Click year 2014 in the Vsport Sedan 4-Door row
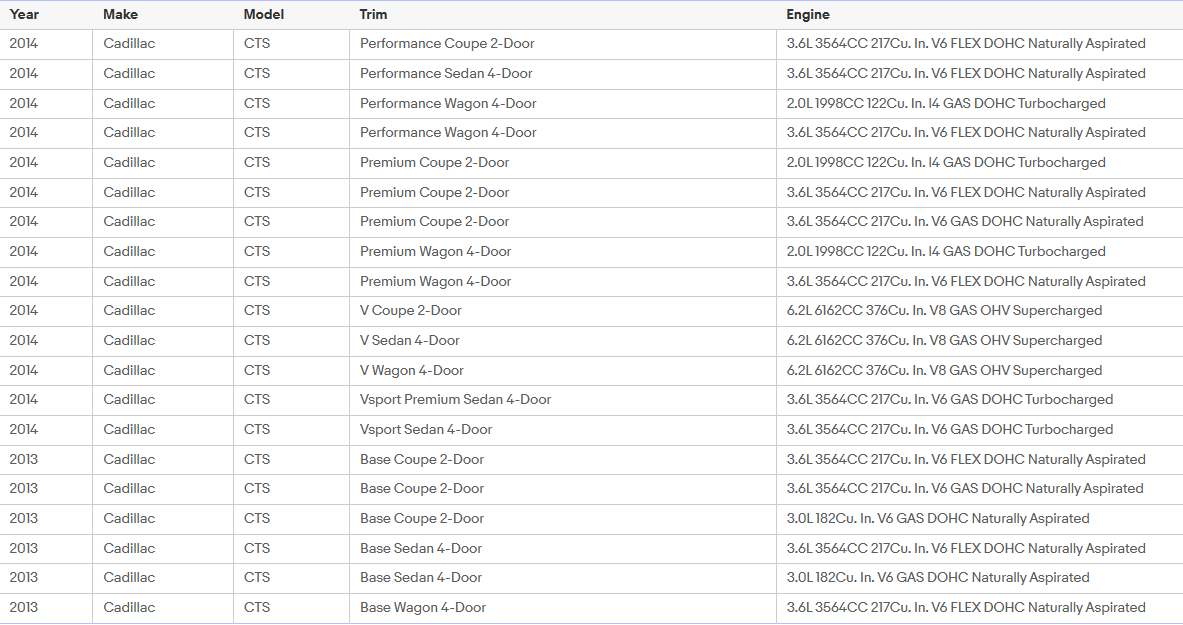1183x625 pixels. (23, 429)
